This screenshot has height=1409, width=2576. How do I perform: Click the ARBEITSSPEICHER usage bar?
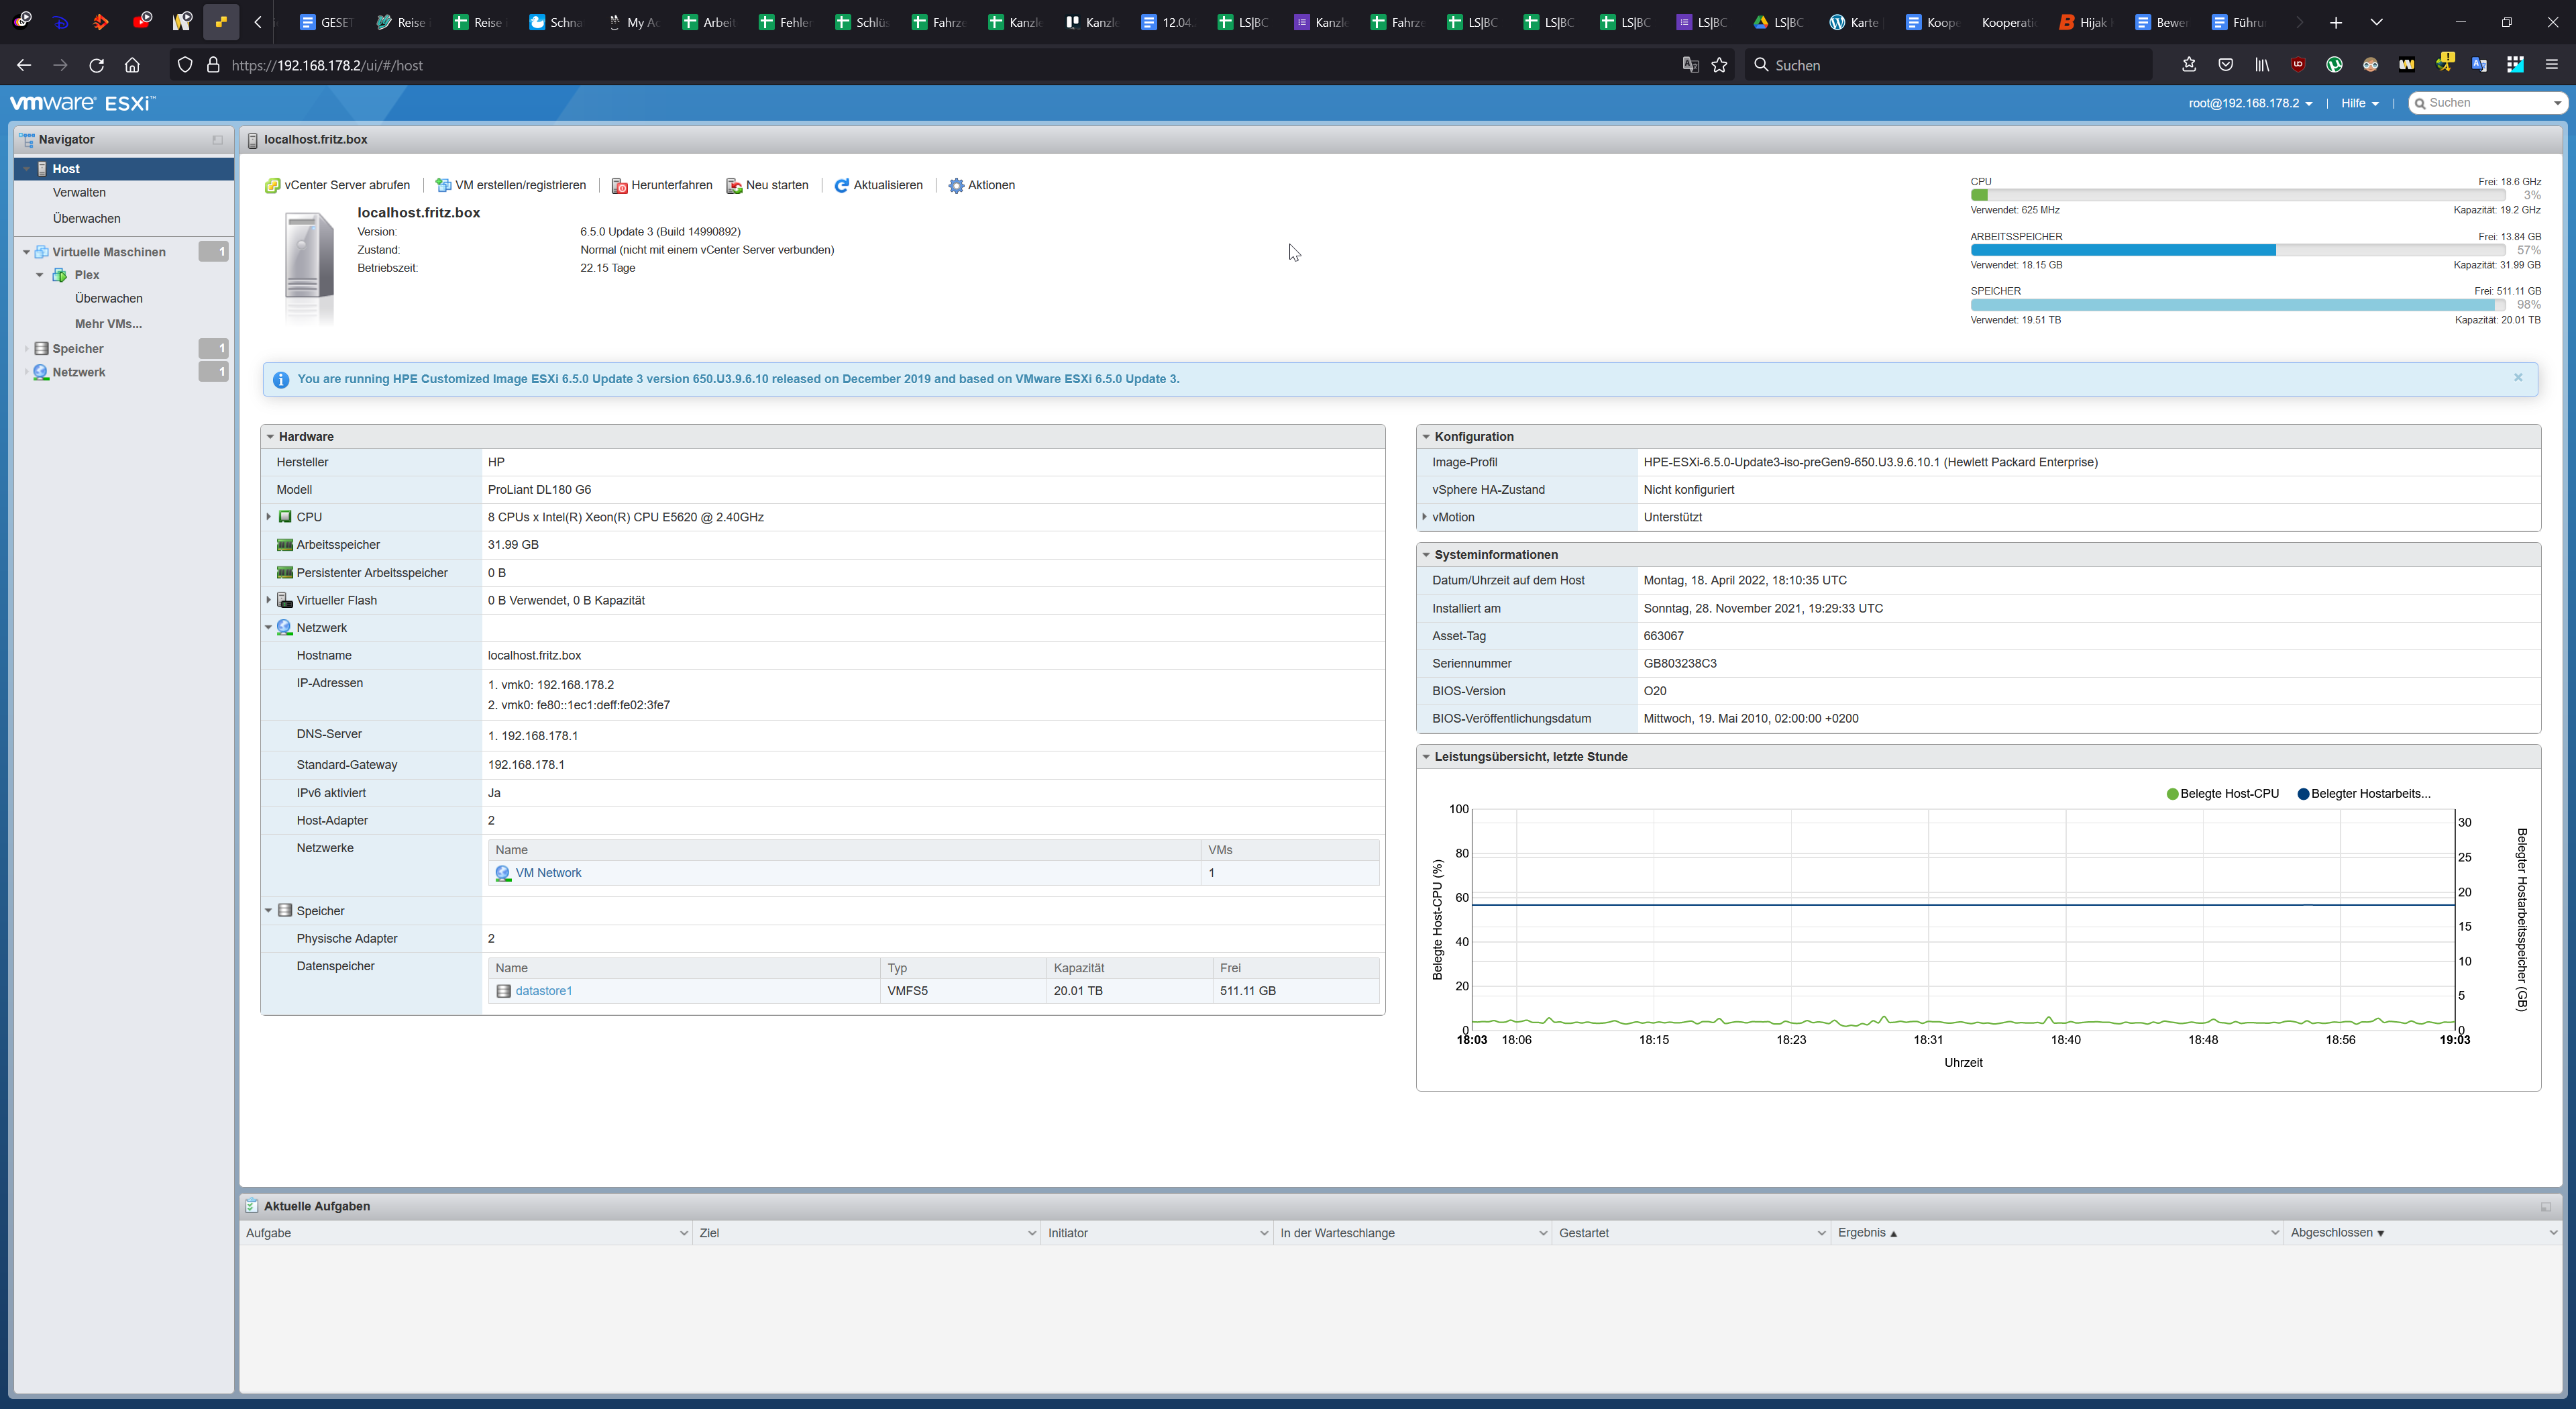click(x=2237, y=250)
